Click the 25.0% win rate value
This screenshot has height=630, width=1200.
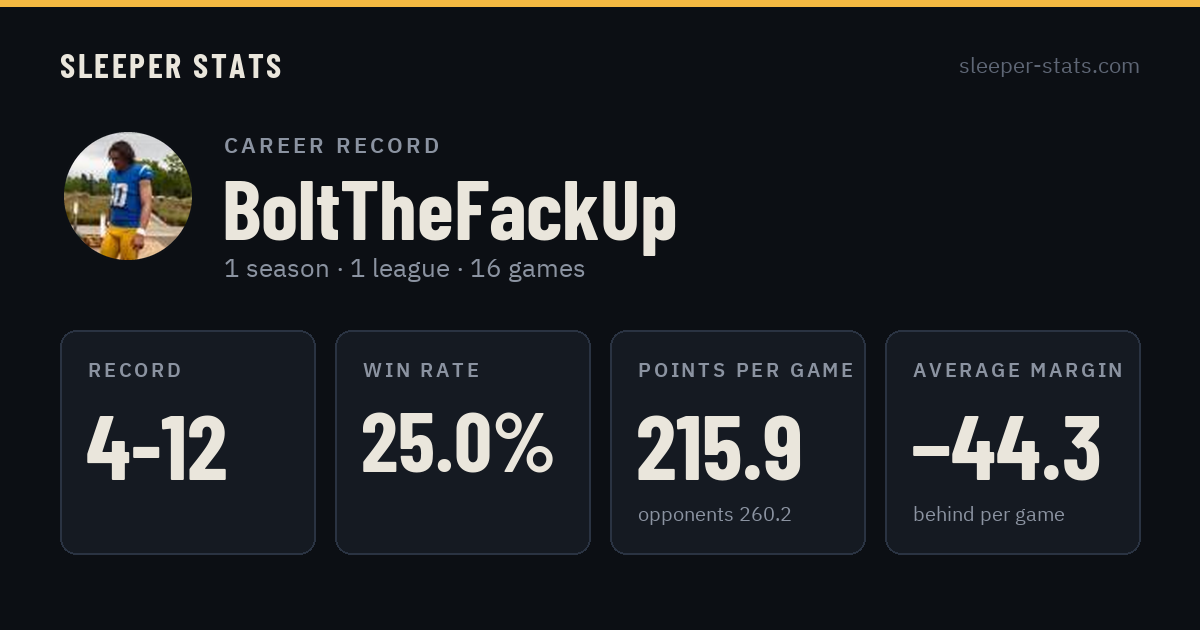click(x=457, y=441)
